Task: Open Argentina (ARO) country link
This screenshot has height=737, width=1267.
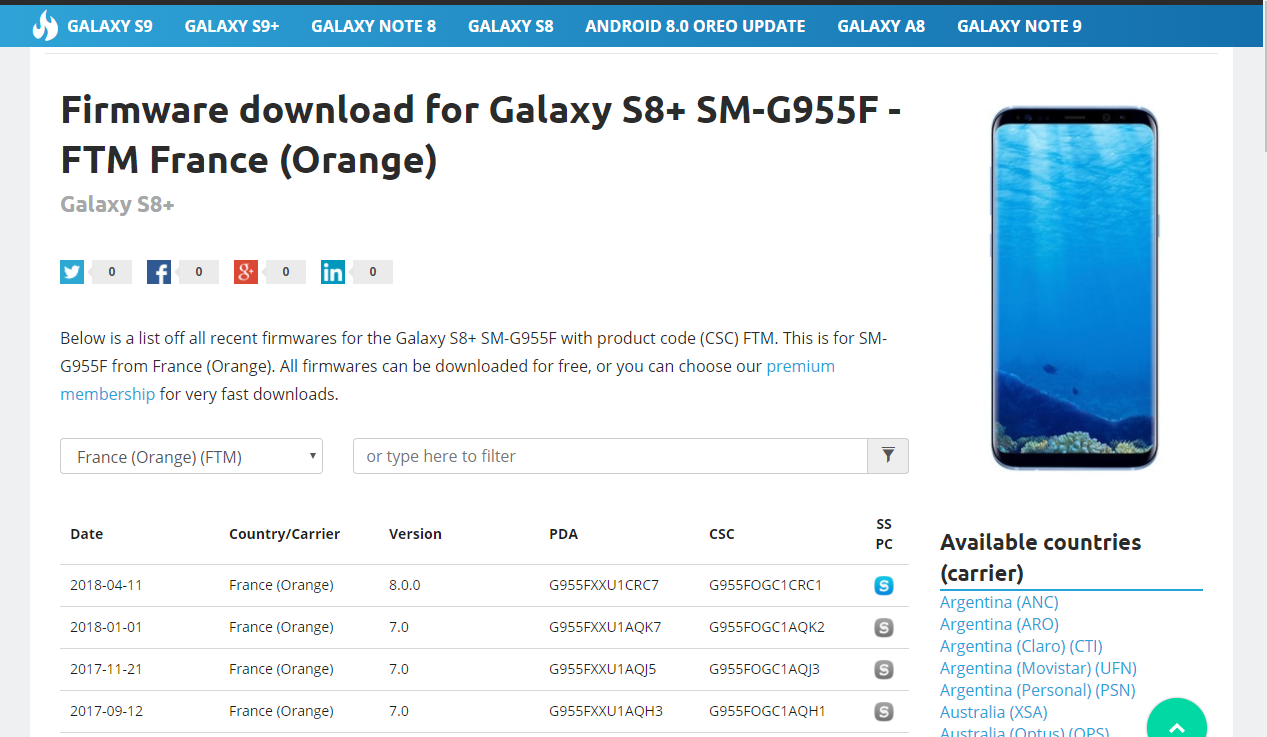Action: click(999, 624)
